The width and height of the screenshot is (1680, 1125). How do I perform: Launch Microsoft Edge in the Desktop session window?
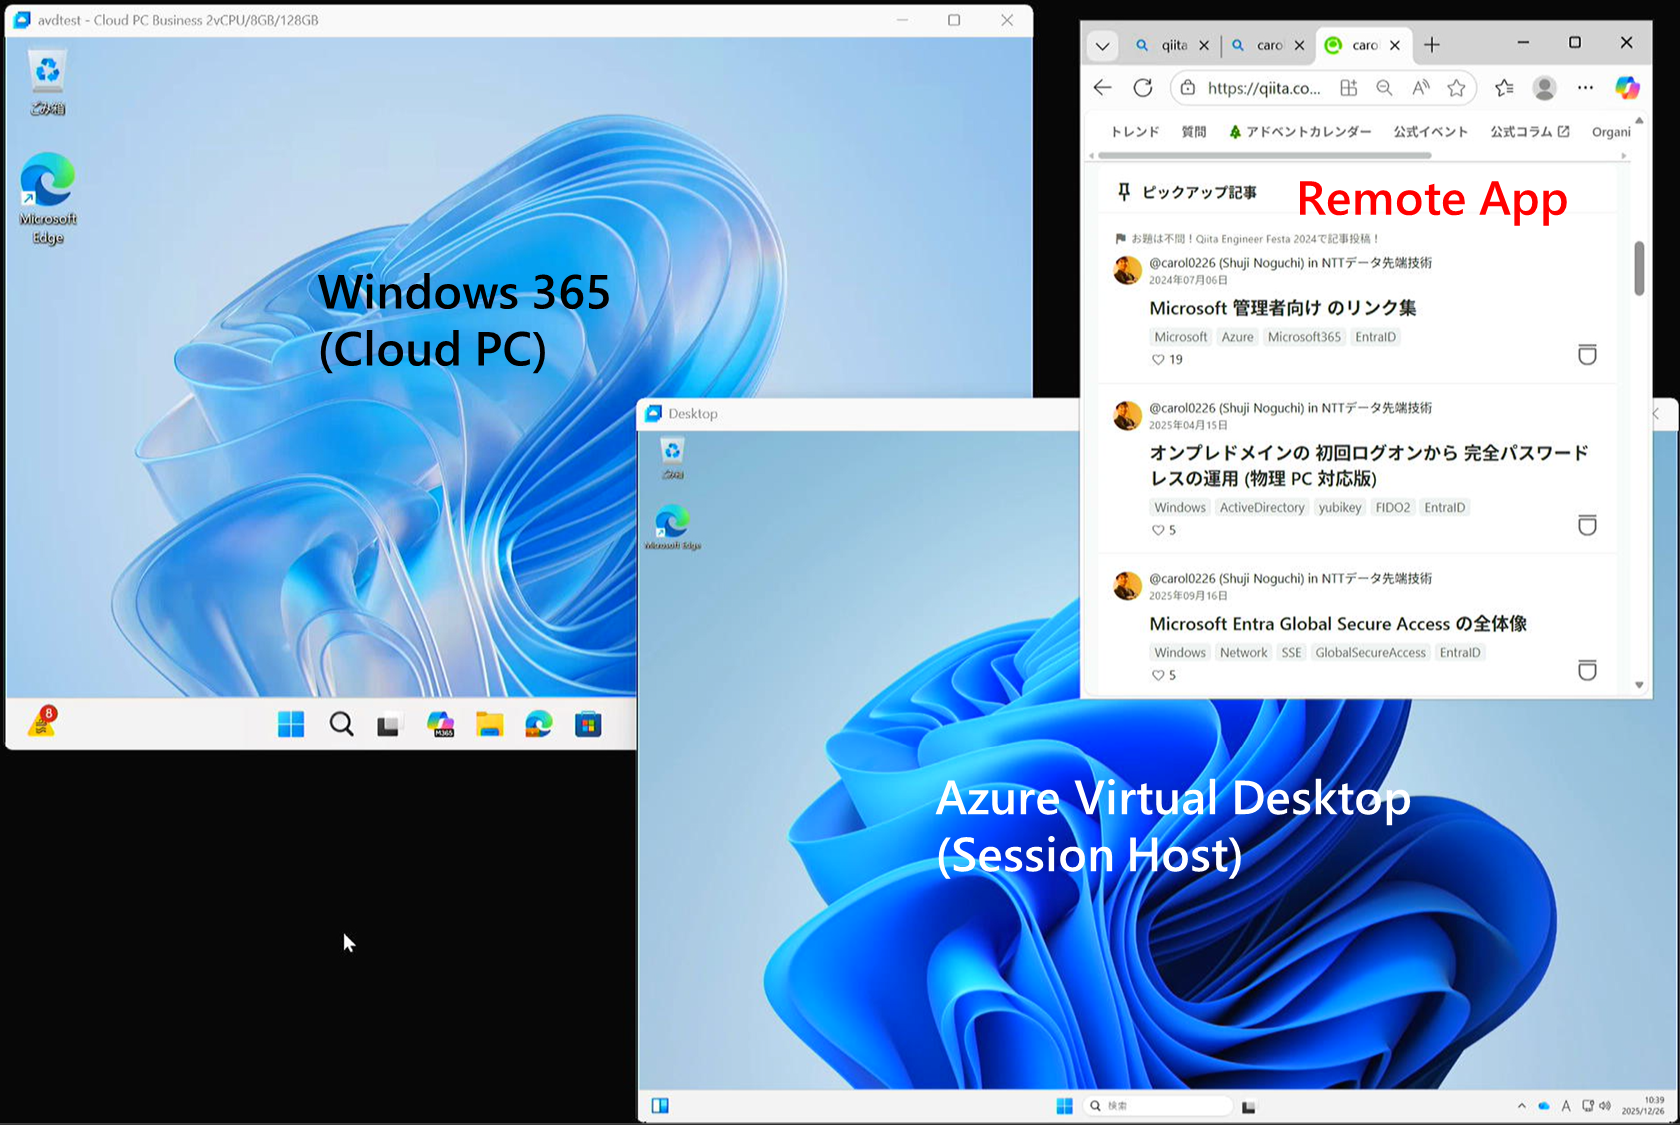pyautogui.click(x=672, y=528)
